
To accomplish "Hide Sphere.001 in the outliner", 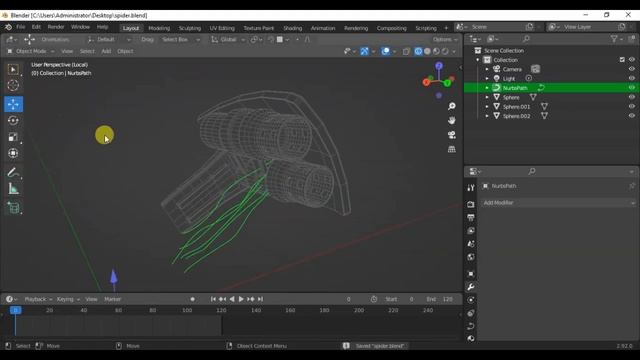I will coord(631,107).
